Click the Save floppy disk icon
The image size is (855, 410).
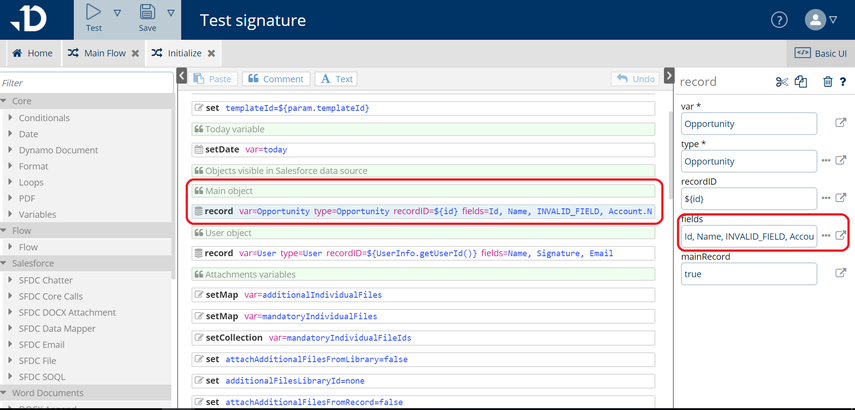coord(147,13)
